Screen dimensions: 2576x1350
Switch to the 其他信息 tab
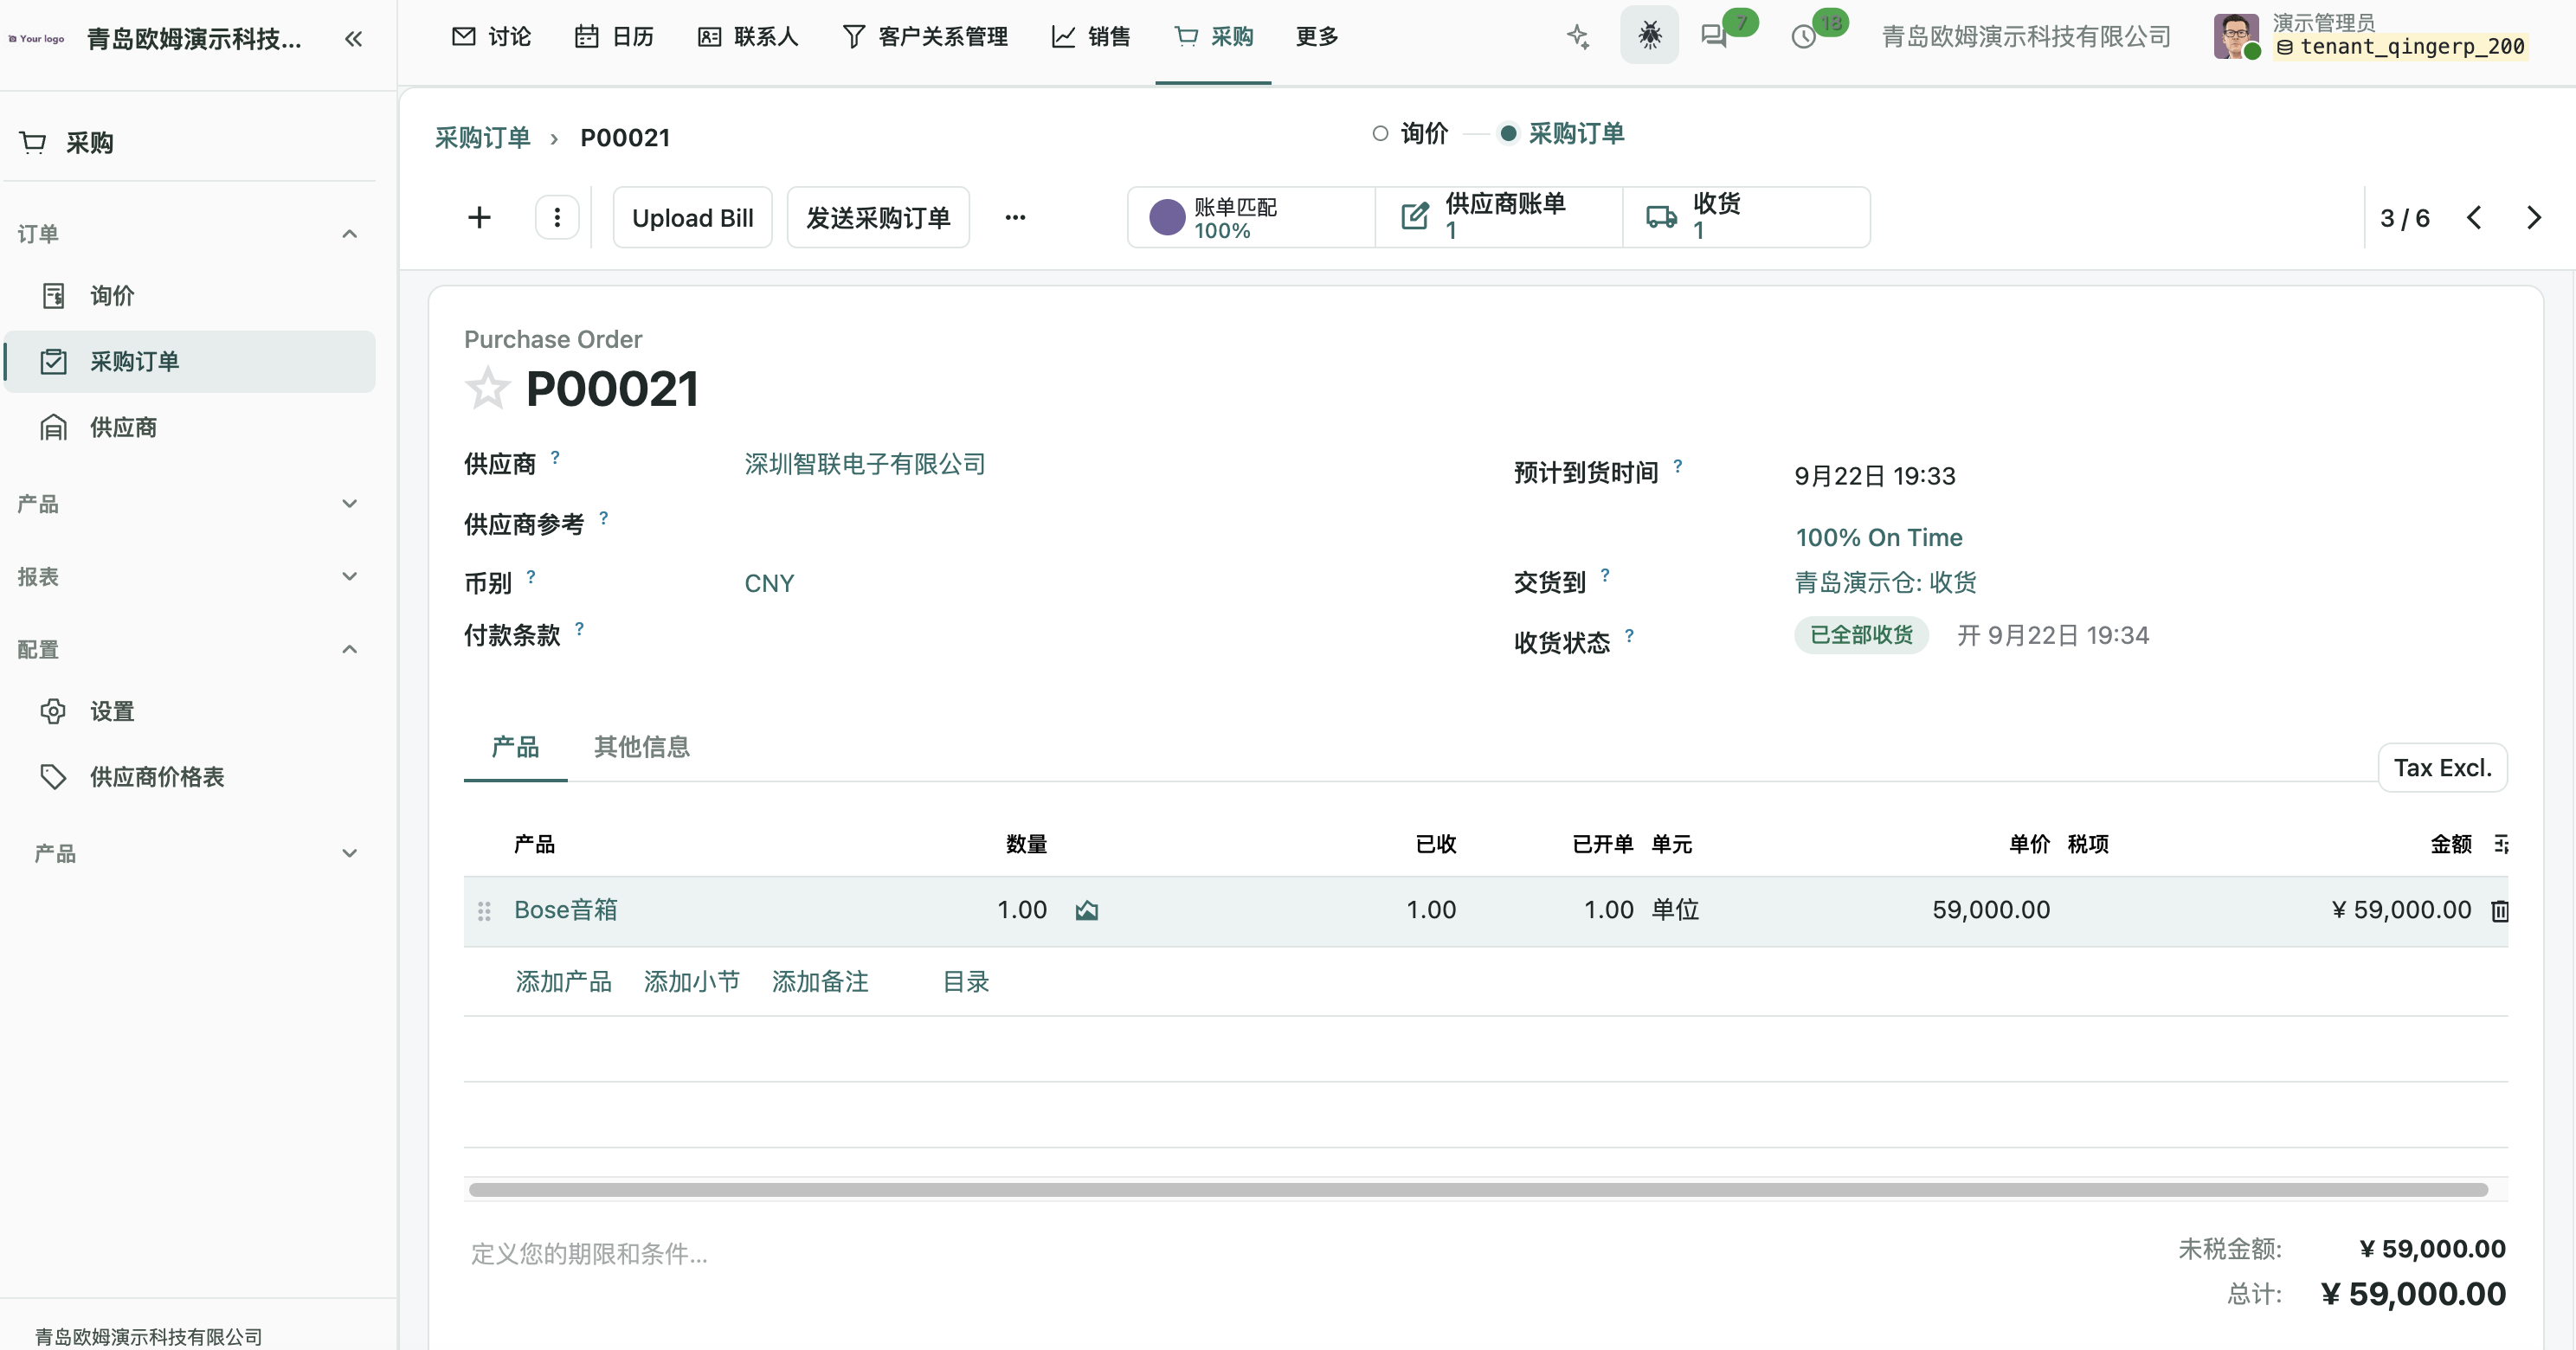tap(642, 747)
